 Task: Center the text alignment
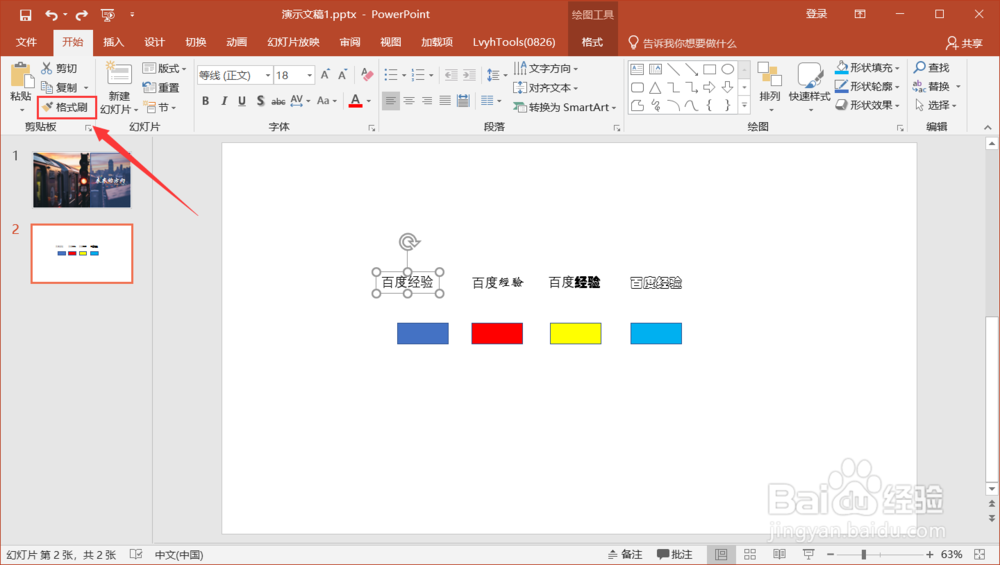coord(409,101)
